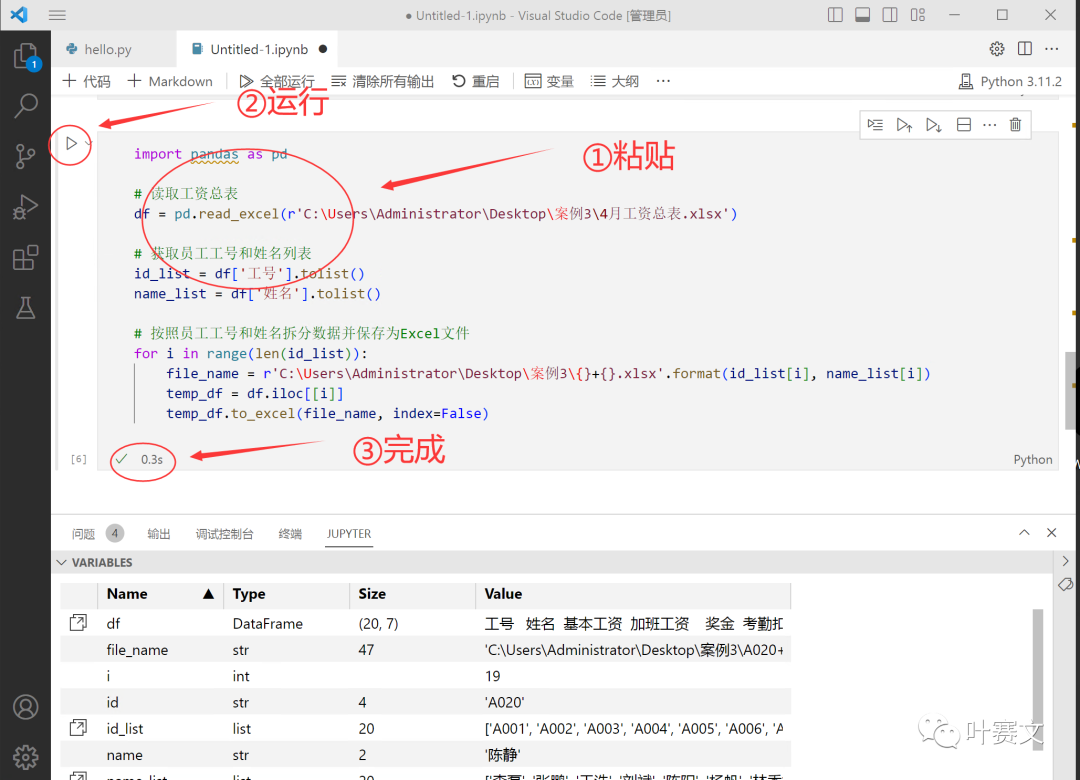
Task: Toggle the panel visibility with chevron
Action: (x=1023, y=532)
